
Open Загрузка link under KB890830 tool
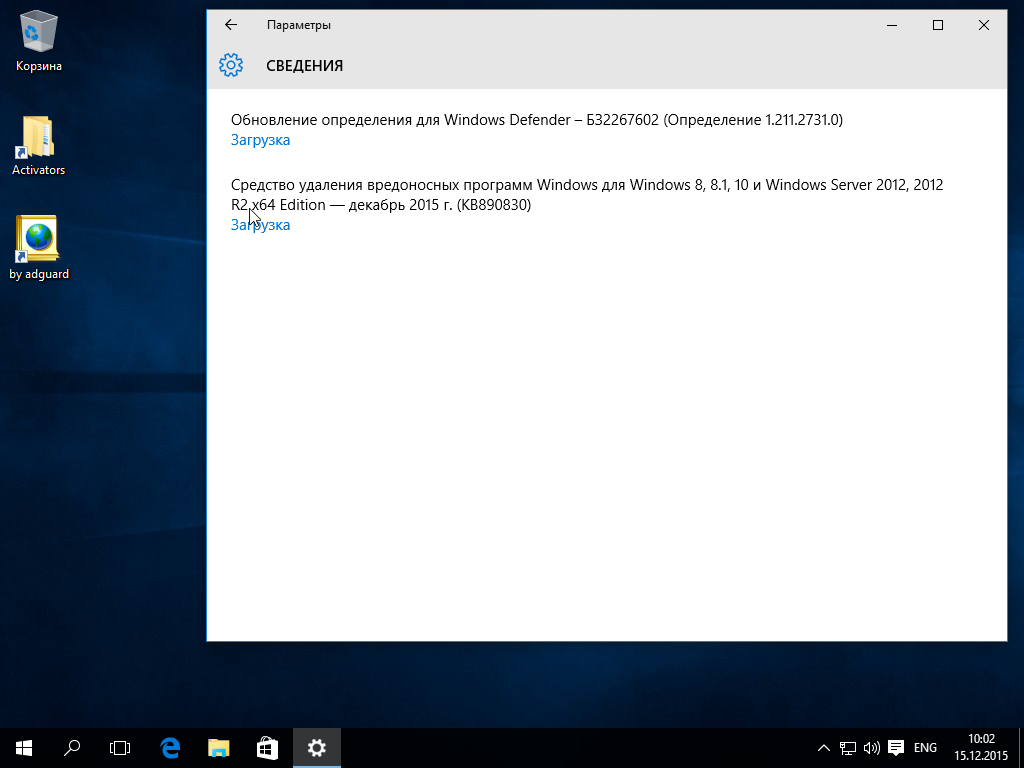[260, 225]
